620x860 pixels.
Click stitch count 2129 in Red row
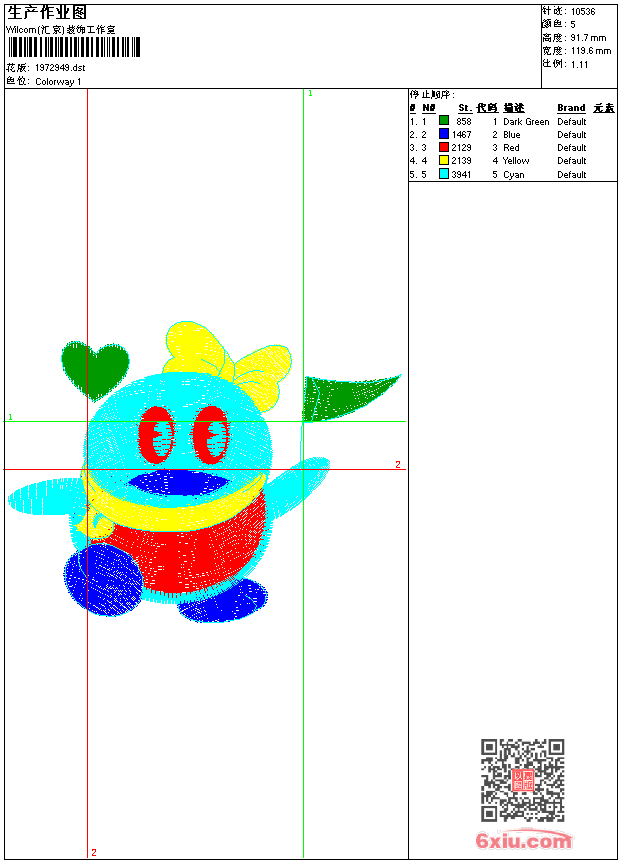pyautogui.click(x=461, y=148)
